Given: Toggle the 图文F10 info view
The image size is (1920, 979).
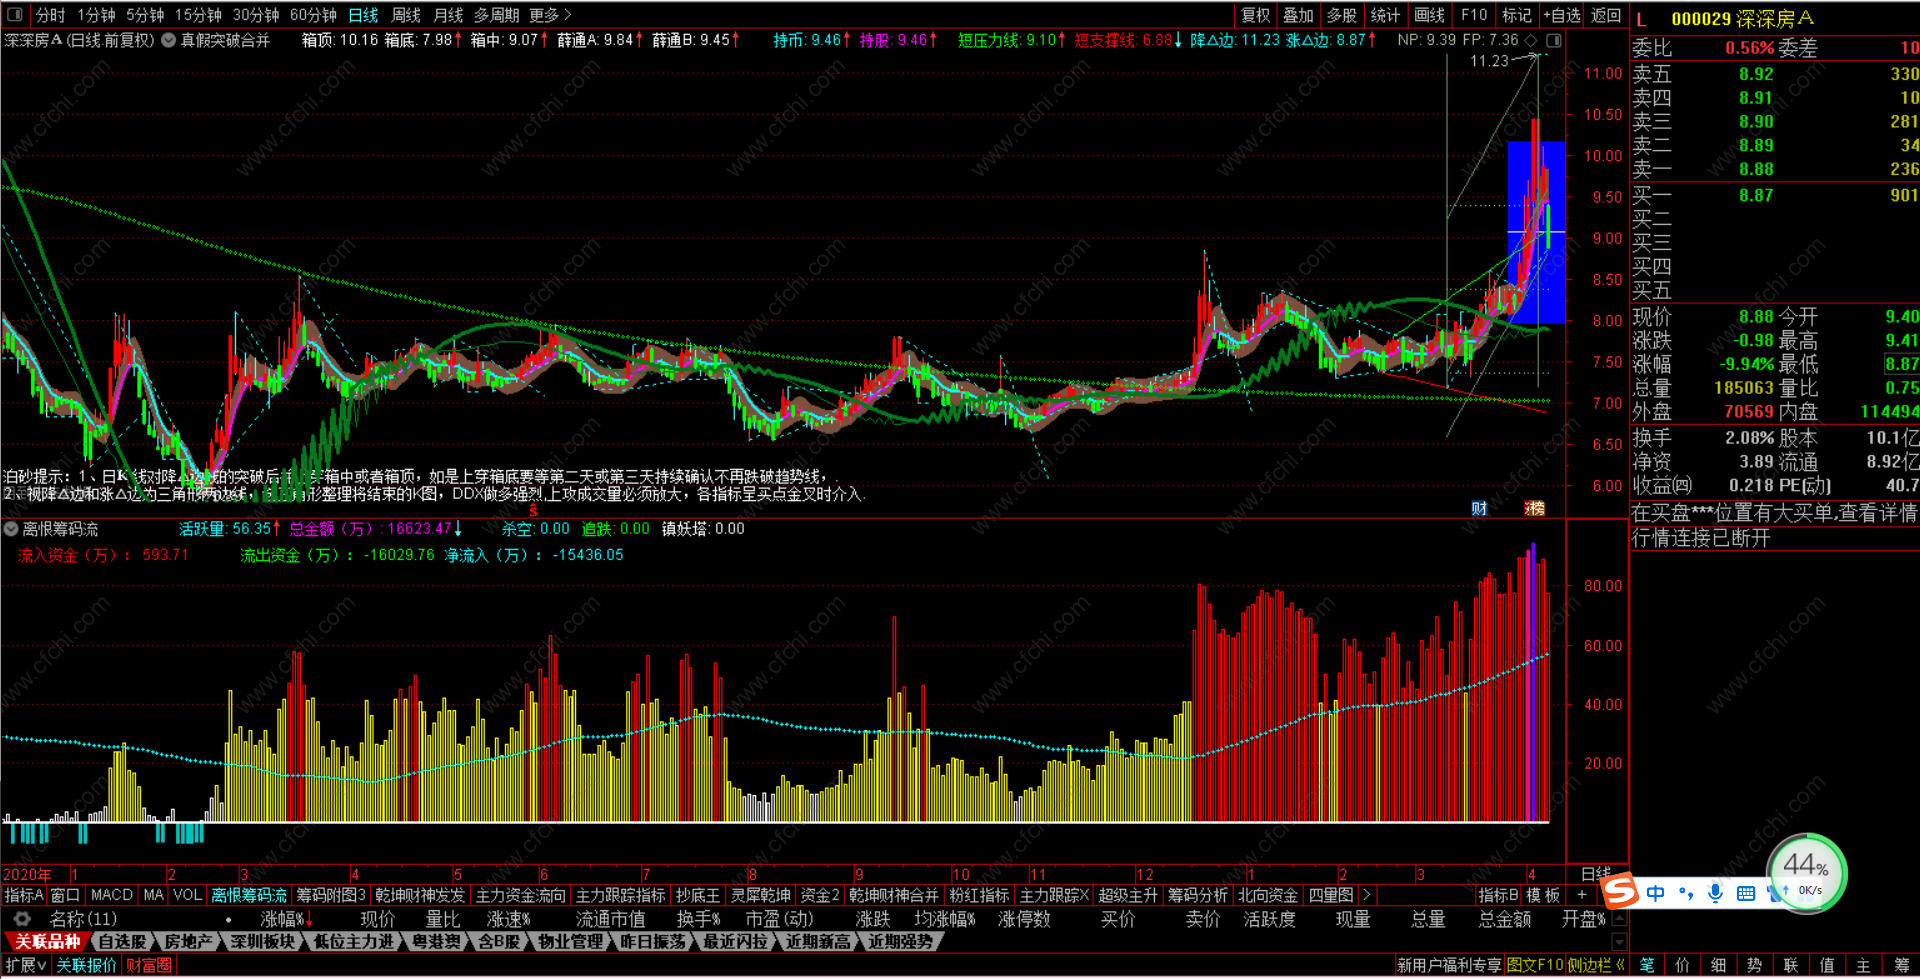Looking at the screenshot, I should coord(1535,965).
